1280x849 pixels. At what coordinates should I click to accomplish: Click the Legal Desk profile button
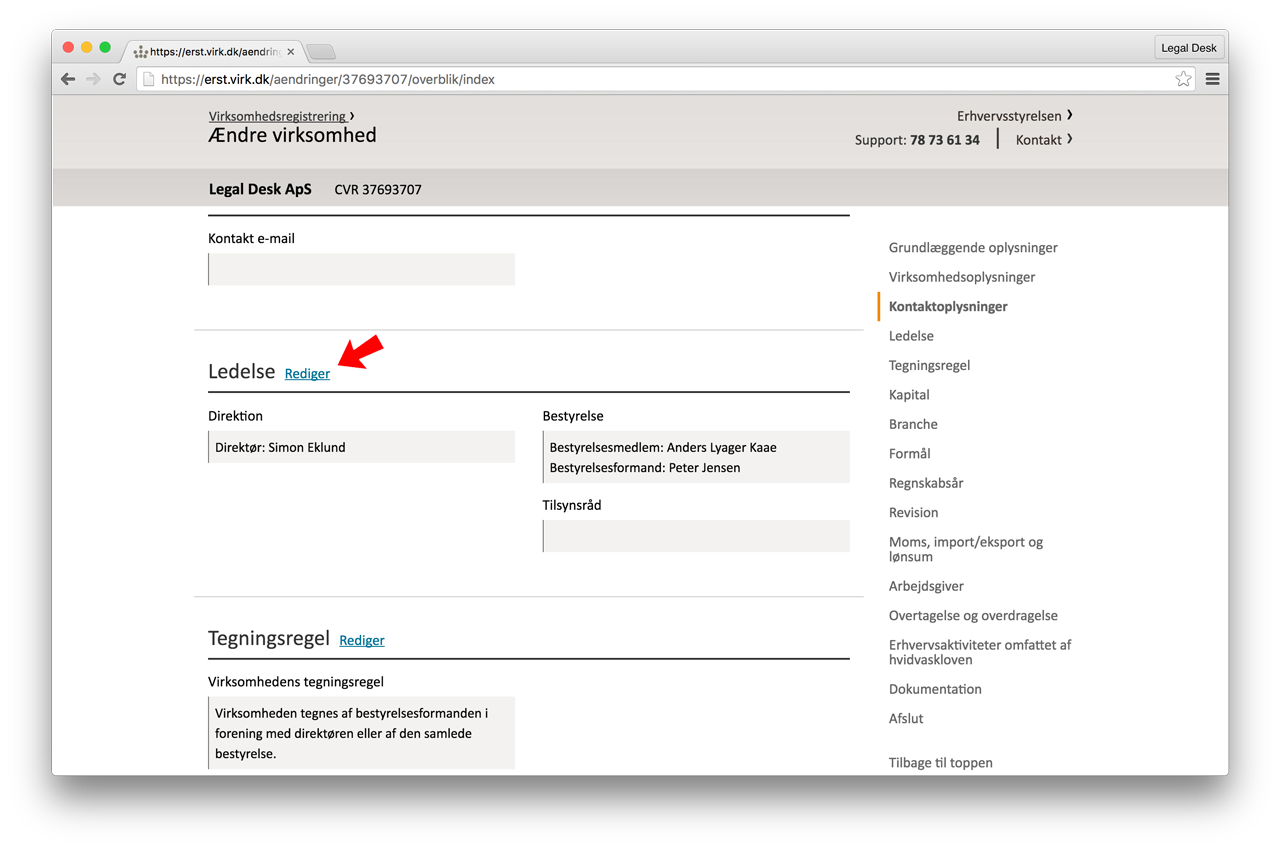(x=1189, y=48)
